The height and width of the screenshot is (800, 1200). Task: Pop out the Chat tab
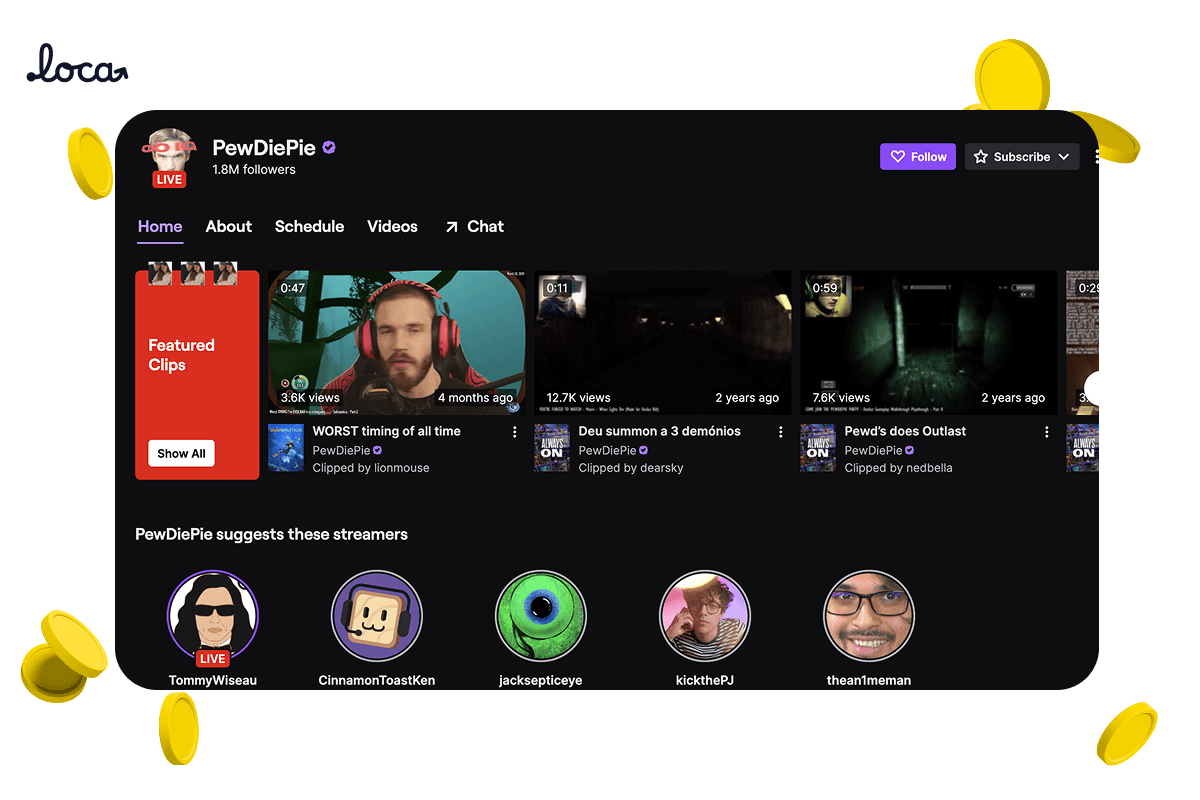[x=474, y=227]
